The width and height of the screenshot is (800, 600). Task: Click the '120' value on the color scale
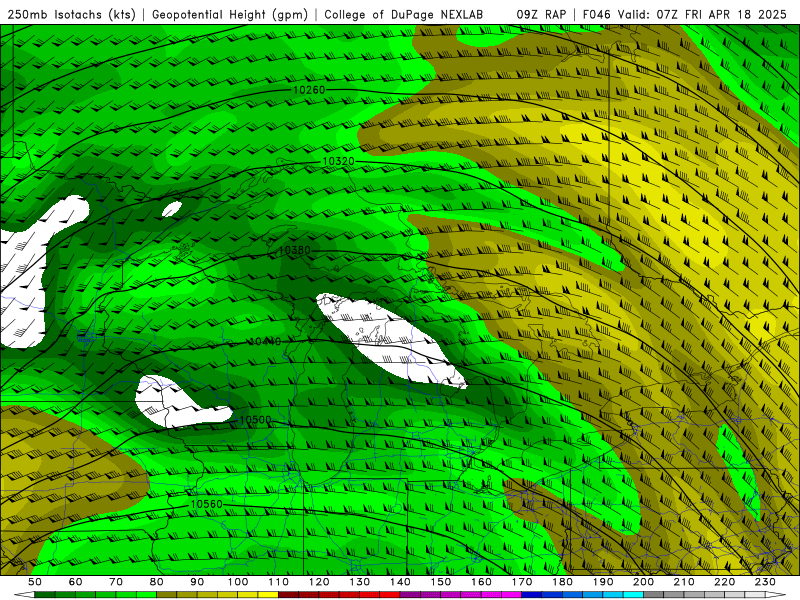(319, 582)
